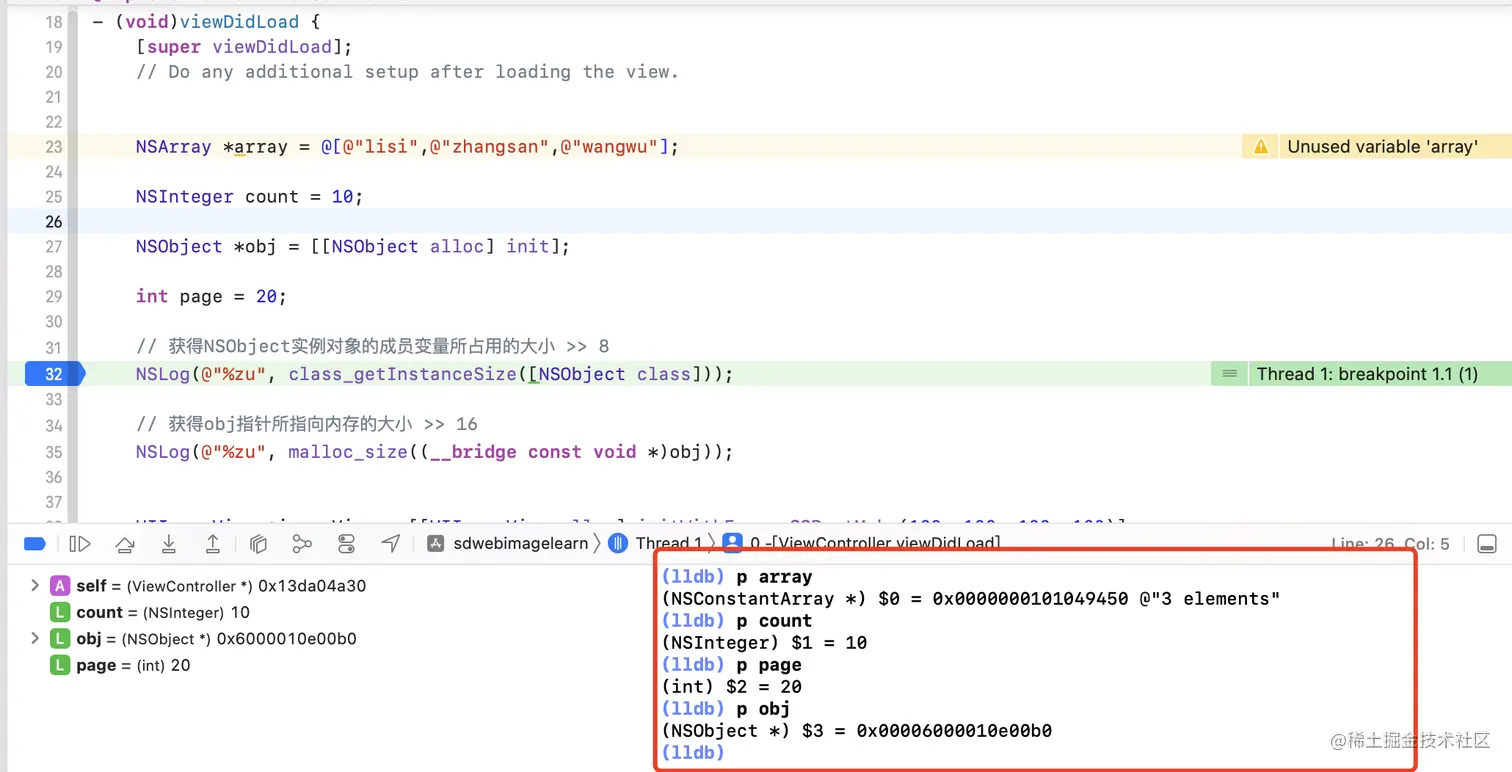
Task: Click the class_getInstanceSize NSLog line
Action: click(435, 374)
